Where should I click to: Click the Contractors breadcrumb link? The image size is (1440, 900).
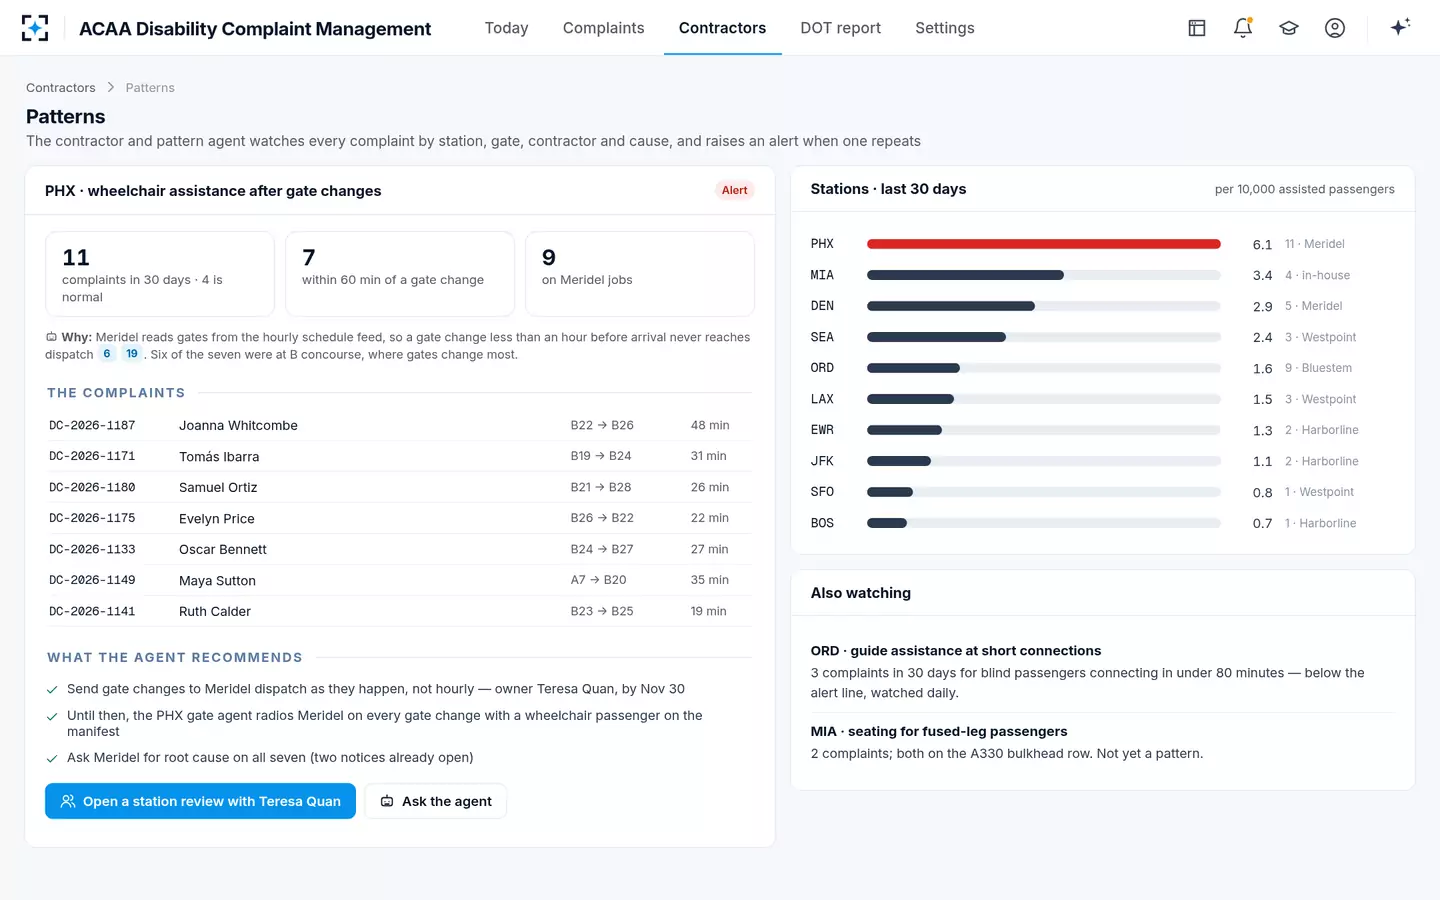tap(61, 88)
